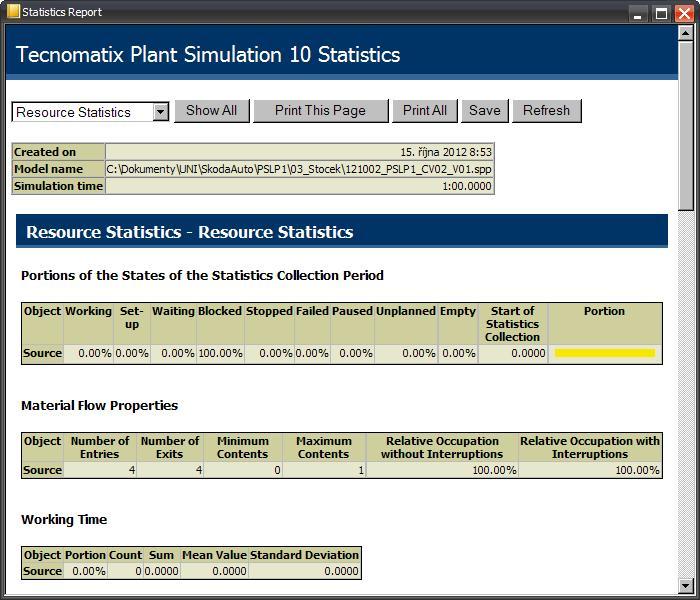Click the Refresh button
Viewport: 700px width, 600px height.
tap(546, 111)
